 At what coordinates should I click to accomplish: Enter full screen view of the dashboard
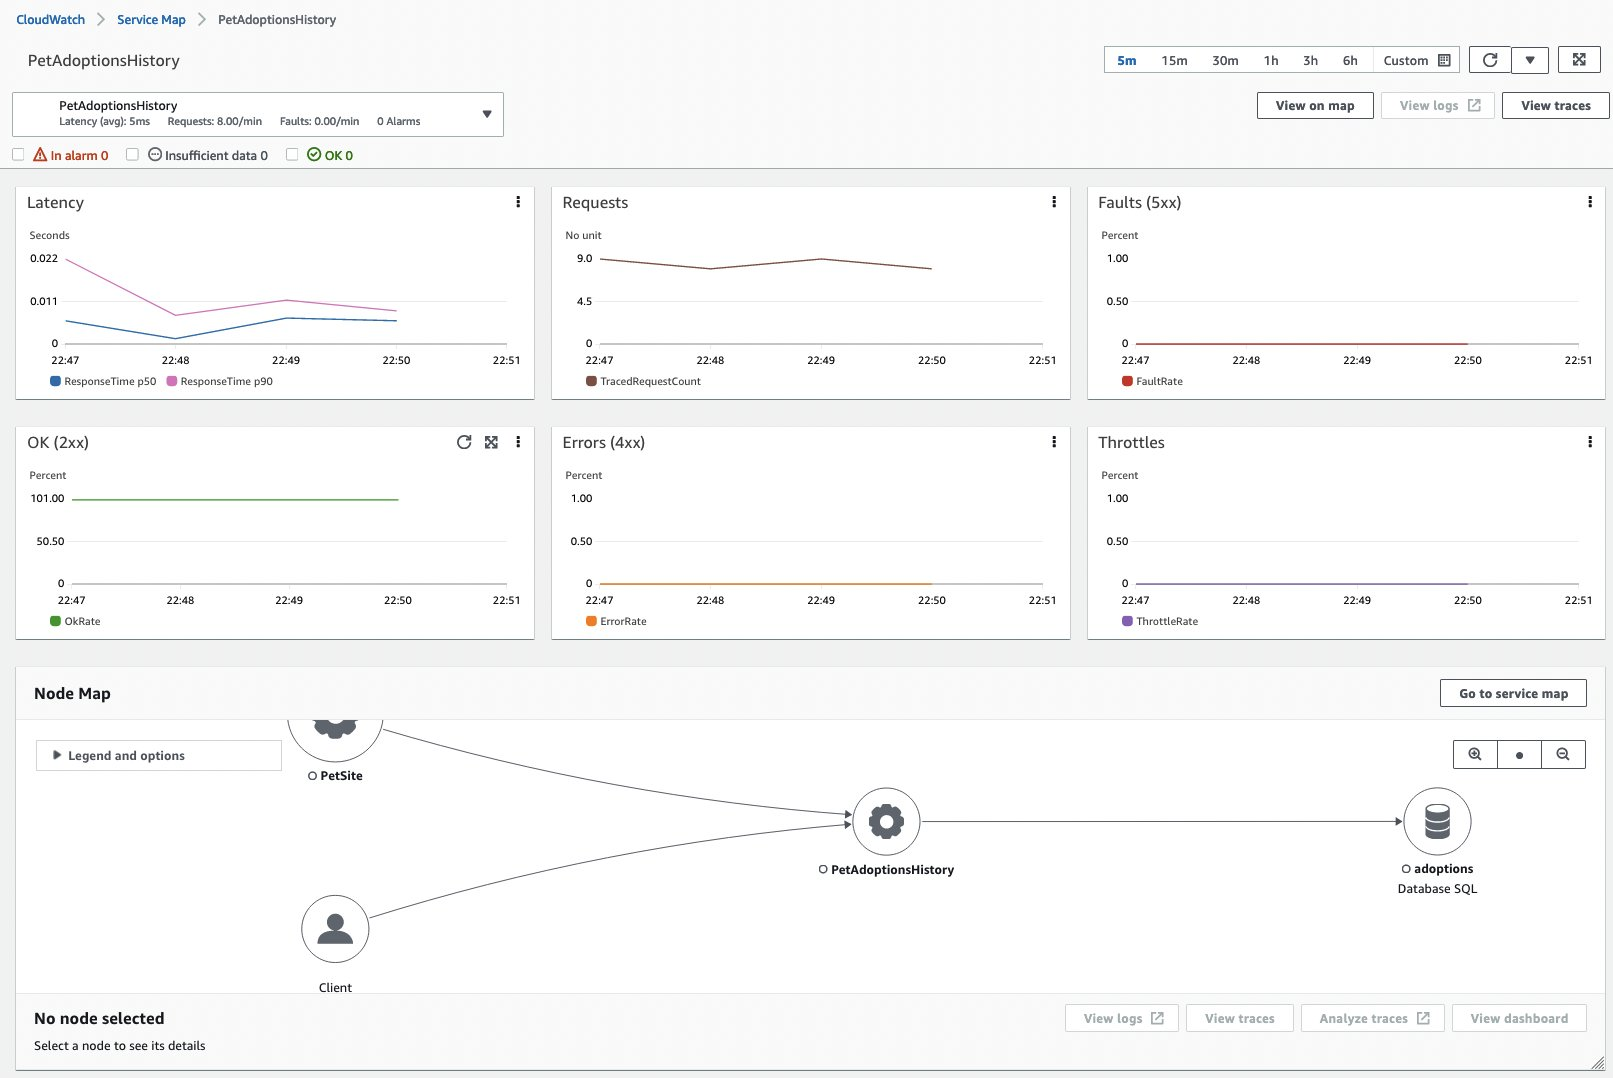pos(1578,59)
